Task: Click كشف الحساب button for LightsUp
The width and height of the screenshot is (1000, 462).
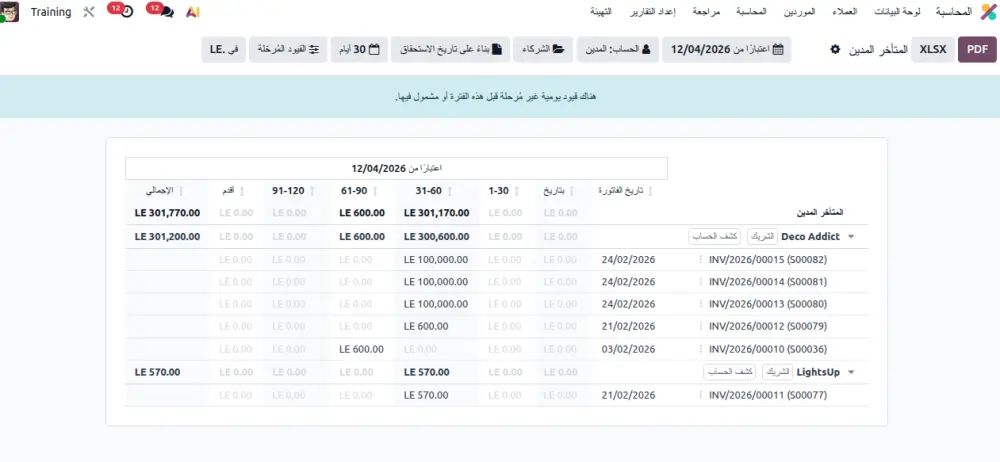Action: [x=731, y=372]
